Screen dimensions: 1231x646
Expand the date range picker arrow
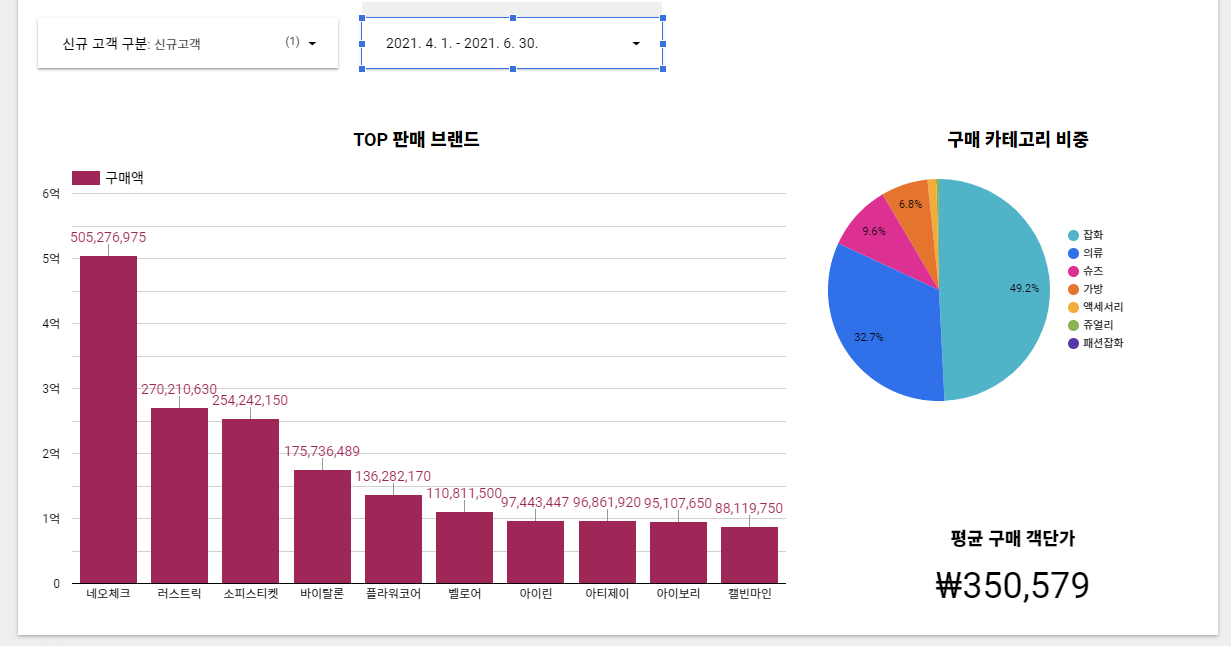[x=636, y=44]
